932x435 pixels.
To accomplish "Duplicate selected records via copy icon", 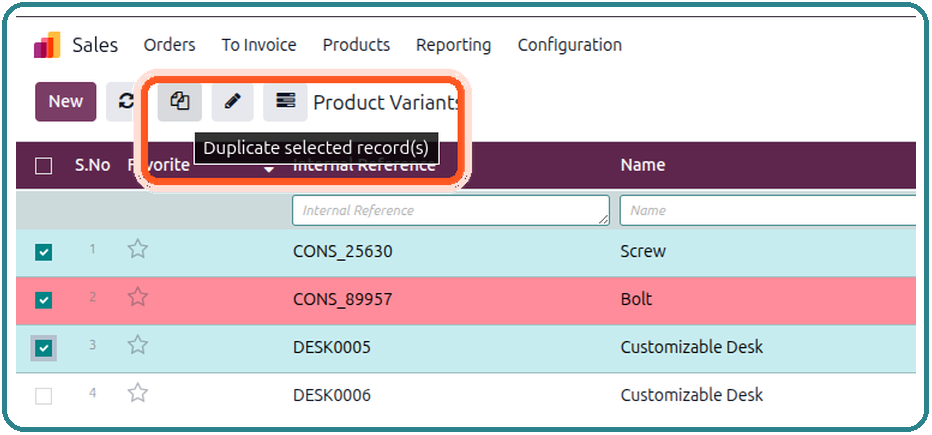I will click(180, 102).
